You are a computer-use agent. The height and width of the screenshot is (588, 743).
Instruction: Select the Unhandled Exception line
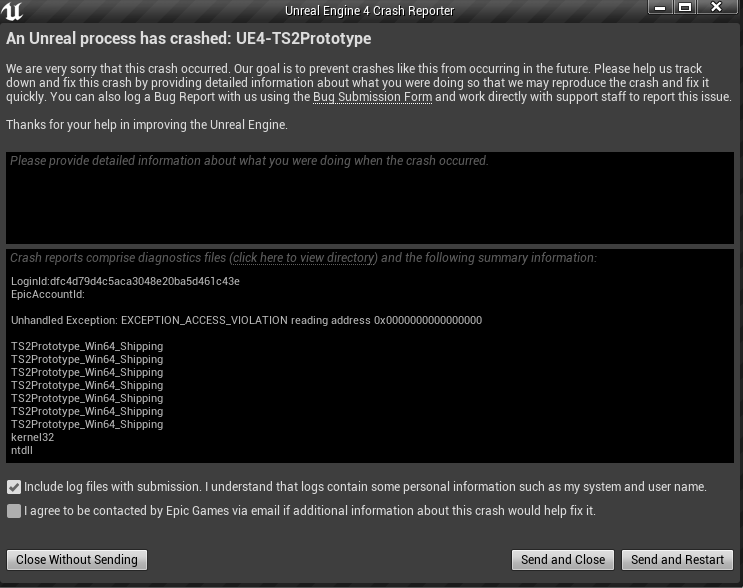(246, 320)
